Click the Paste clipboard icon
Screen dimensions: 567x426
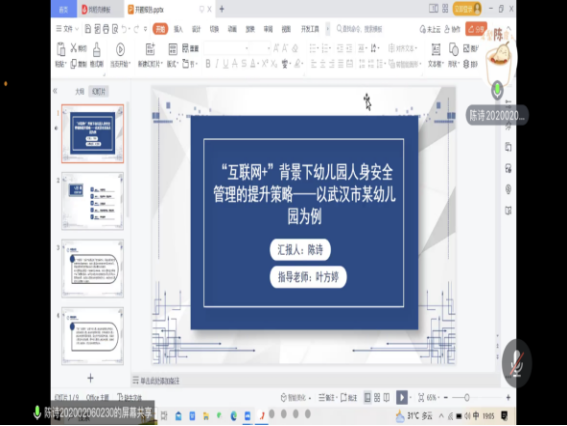point(61,49)
